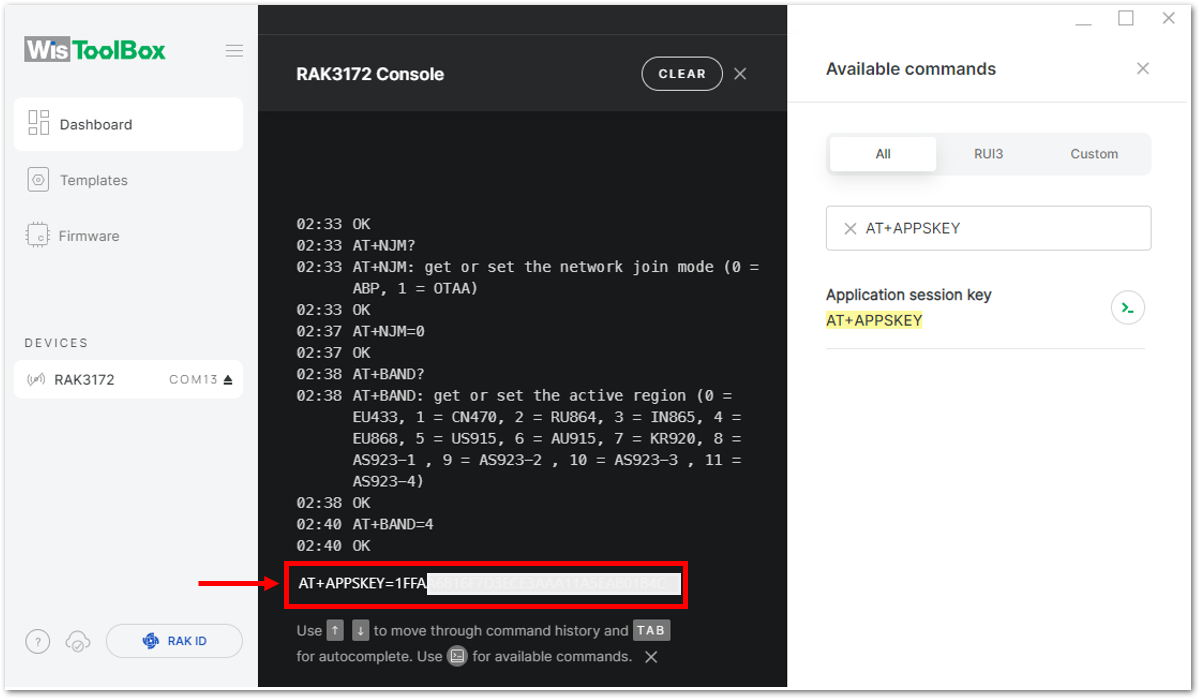Click the DEVICES section heading
The height and width of the screenshot is (699, 1200).
coord(56,343)
